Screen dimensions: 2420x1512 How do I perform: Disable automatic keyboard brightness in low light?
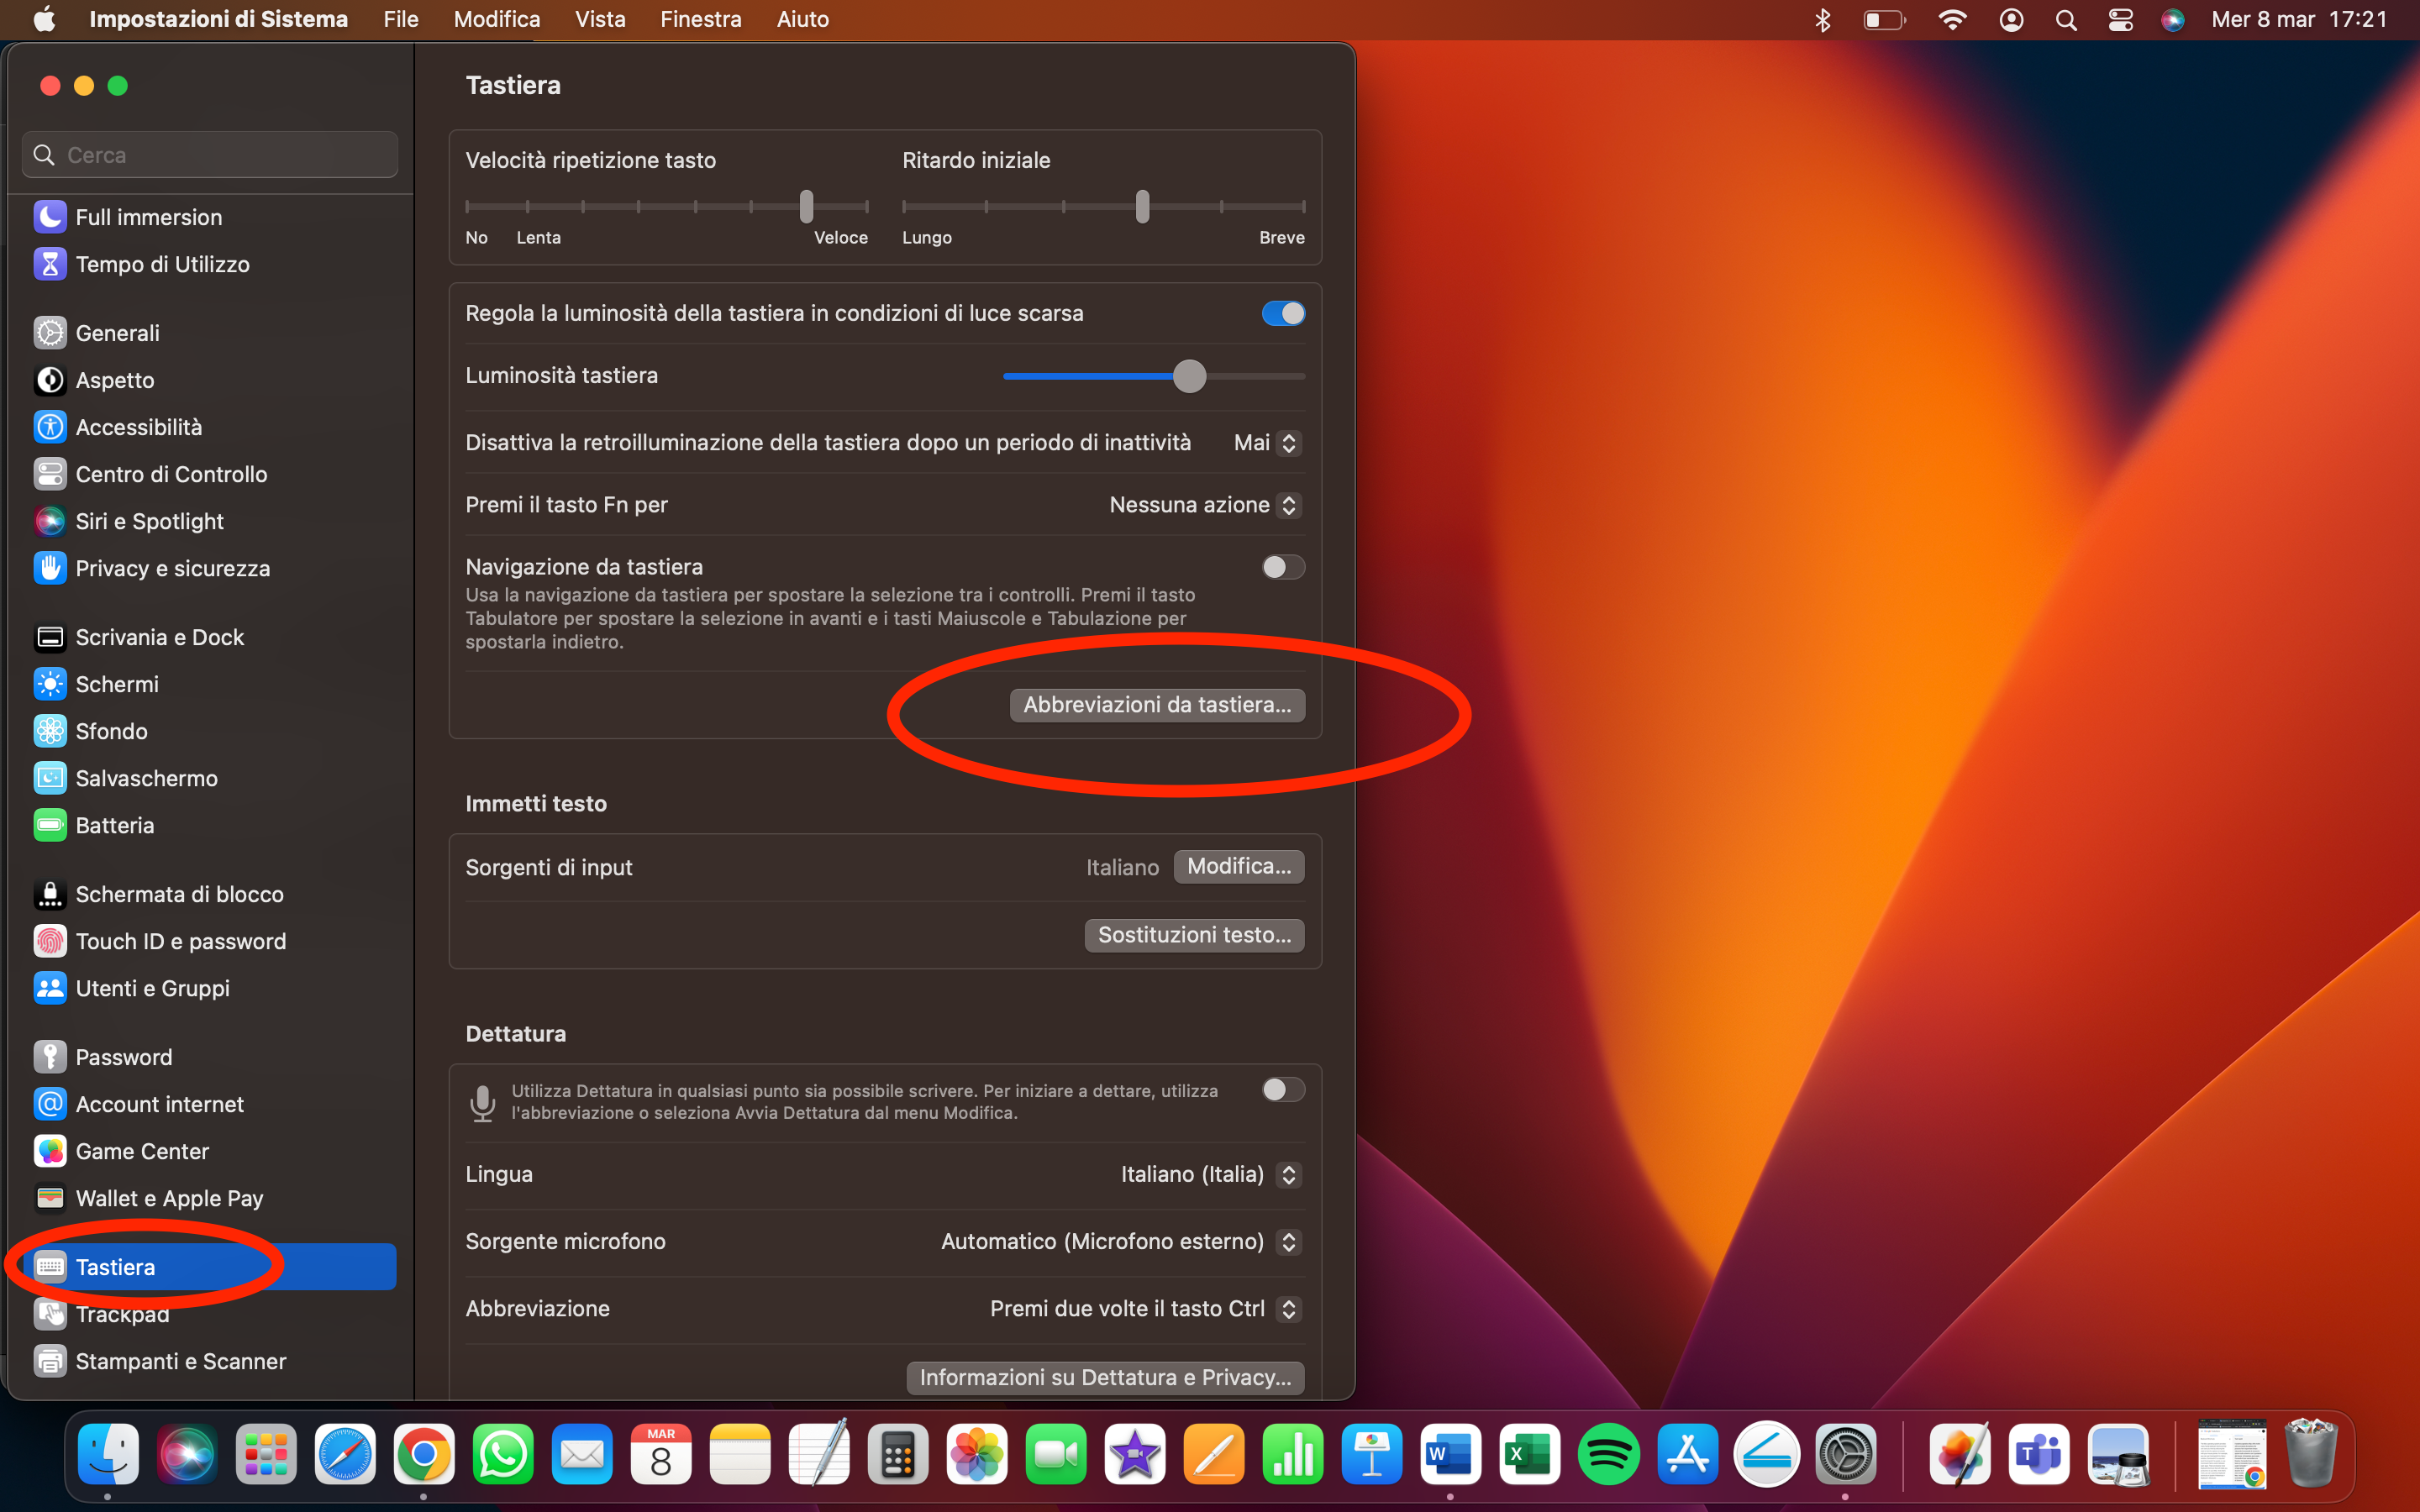[x=1282, y=314]
